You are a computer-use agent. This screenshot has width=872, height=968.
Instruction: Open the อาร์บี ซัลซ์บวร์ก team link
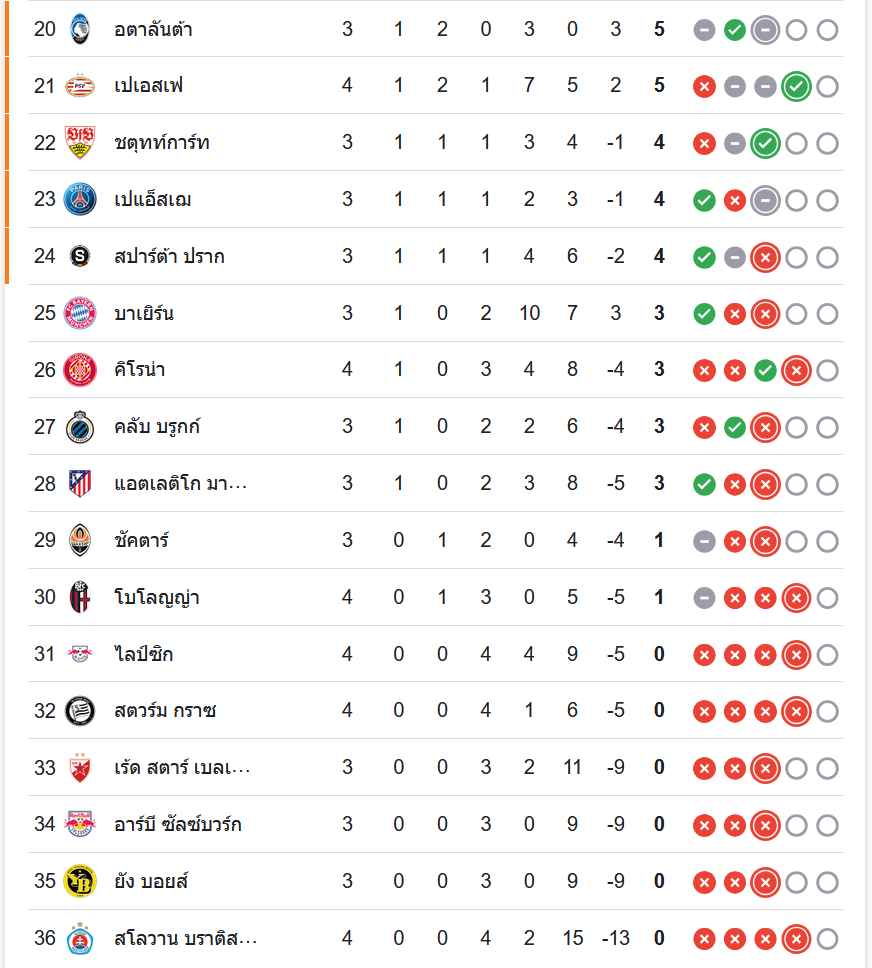pyautogui.click(x=177, y=825)
